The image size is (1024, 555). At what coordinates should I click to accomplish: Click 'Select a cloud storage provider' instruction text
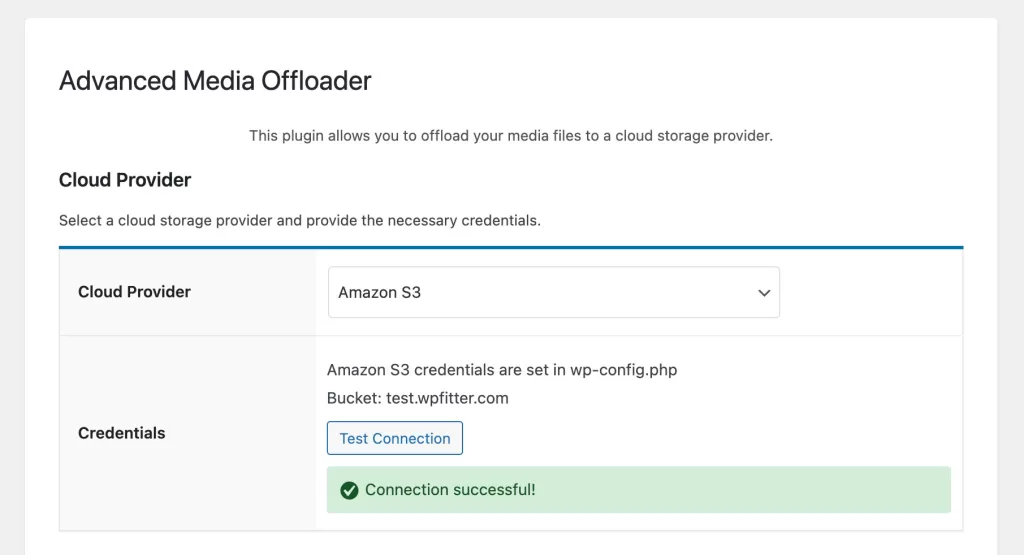pos(300,221)
